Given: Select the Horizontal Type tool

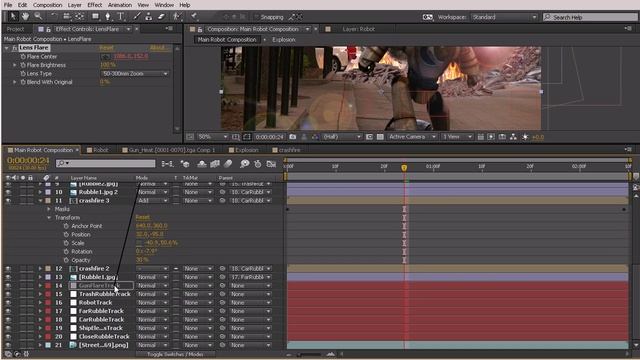Looking at the screenshot, I should point(121,16).
